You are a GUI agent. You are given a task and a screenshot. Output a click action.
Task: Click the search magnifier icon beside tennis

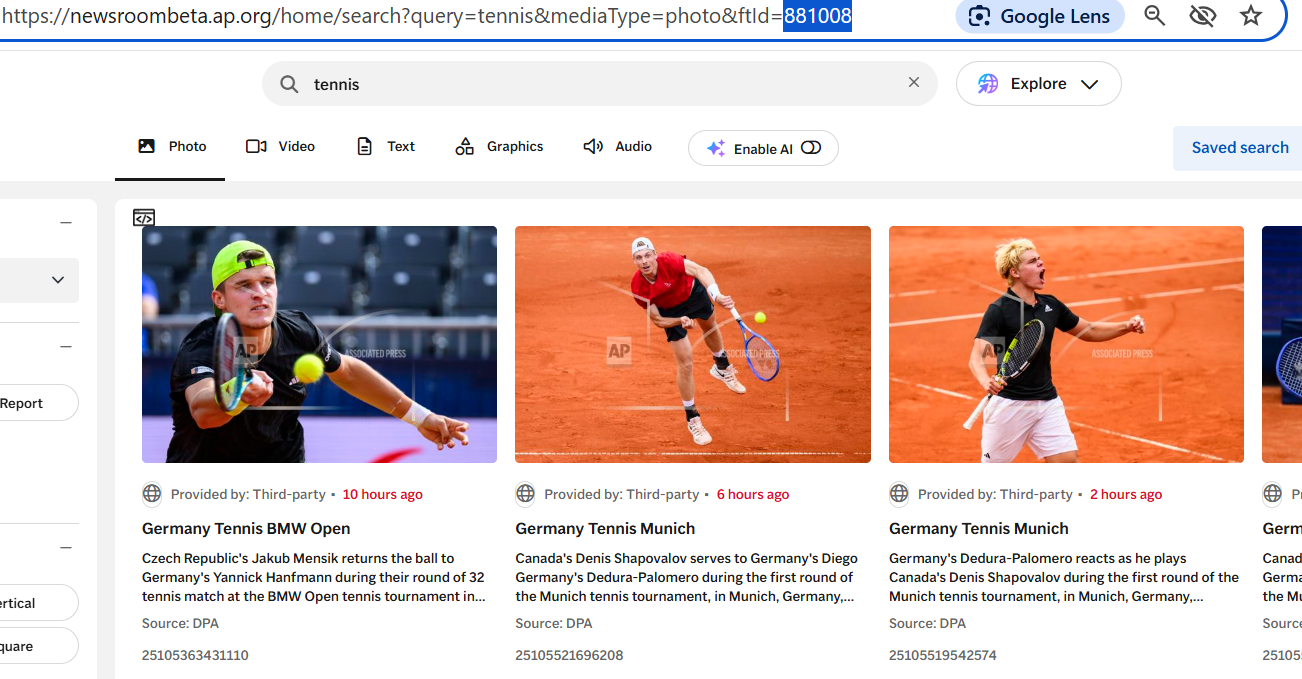point(289,84)
